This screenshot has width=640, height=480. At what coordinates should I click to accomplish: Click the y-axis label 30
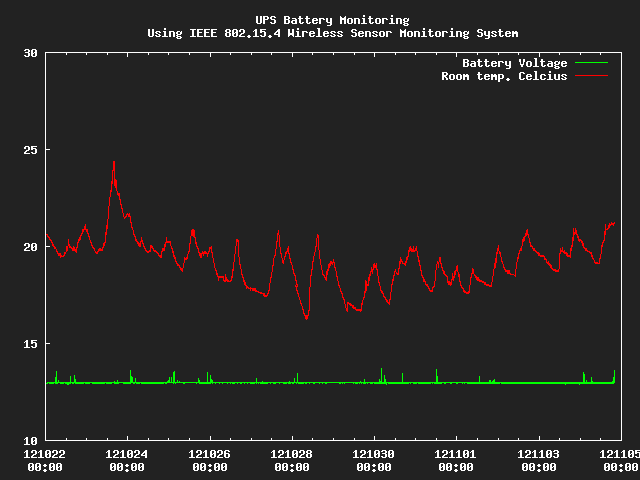29,54
